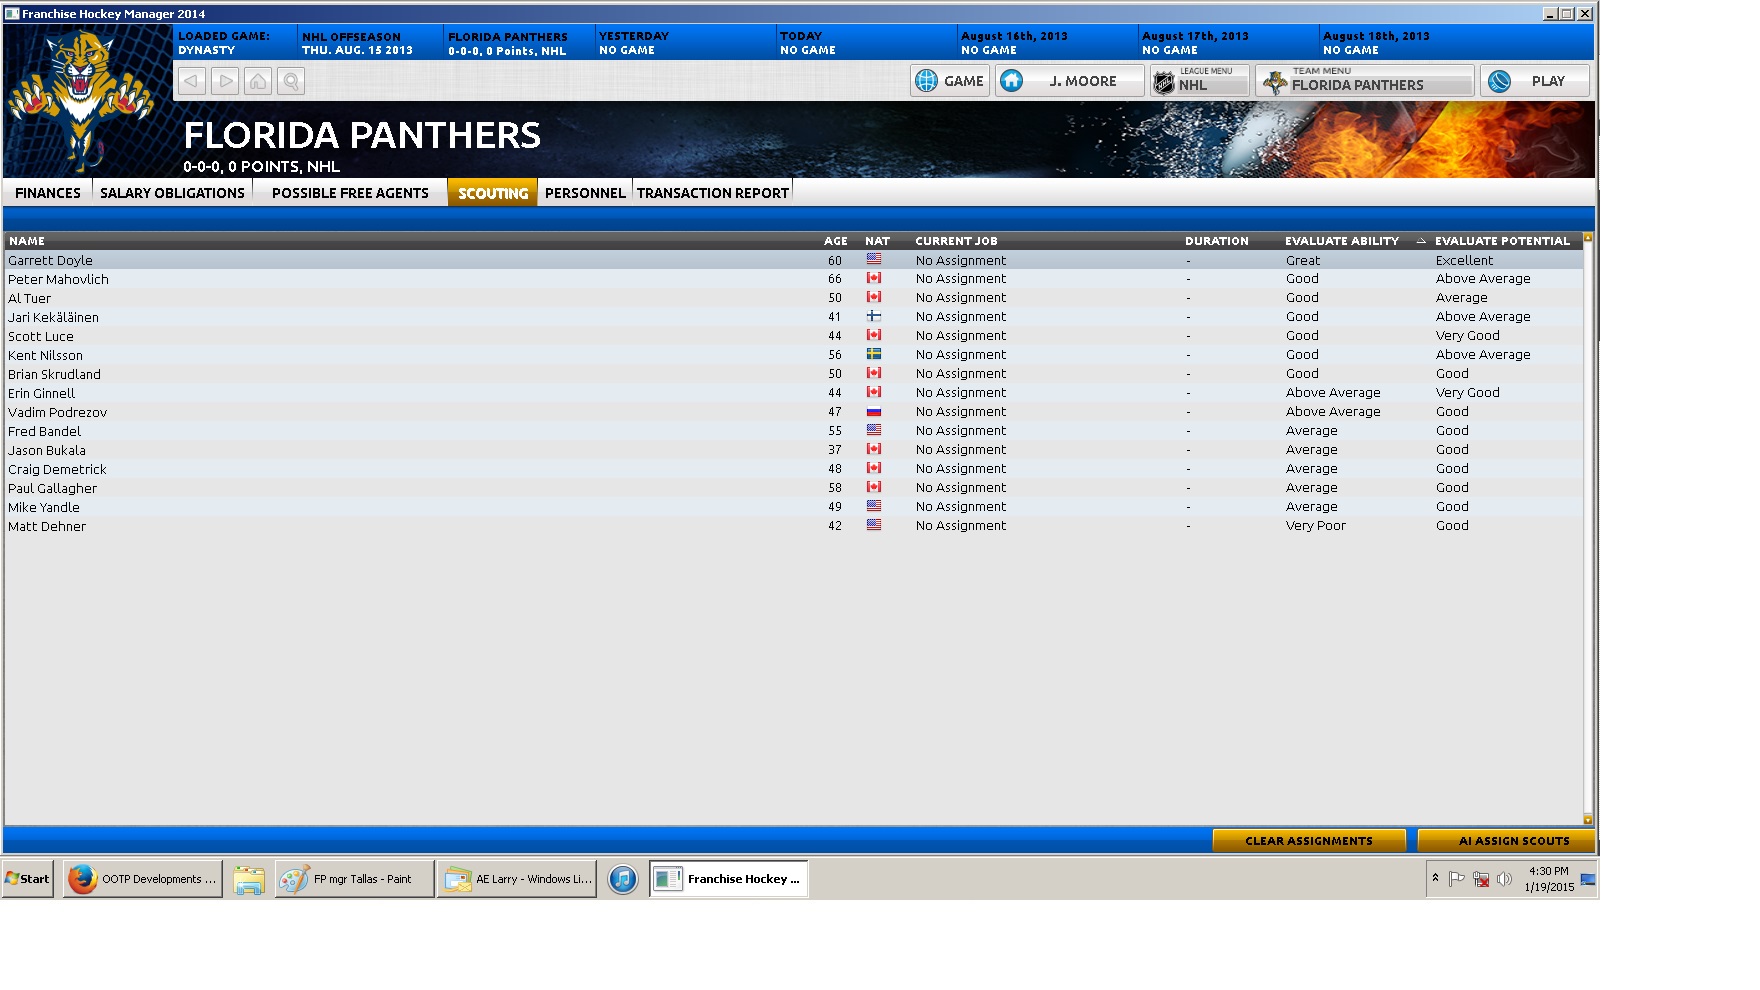Expand the Florida Panthers Team Menu
Screen dimensions: 1760x990
[1365, 81]
